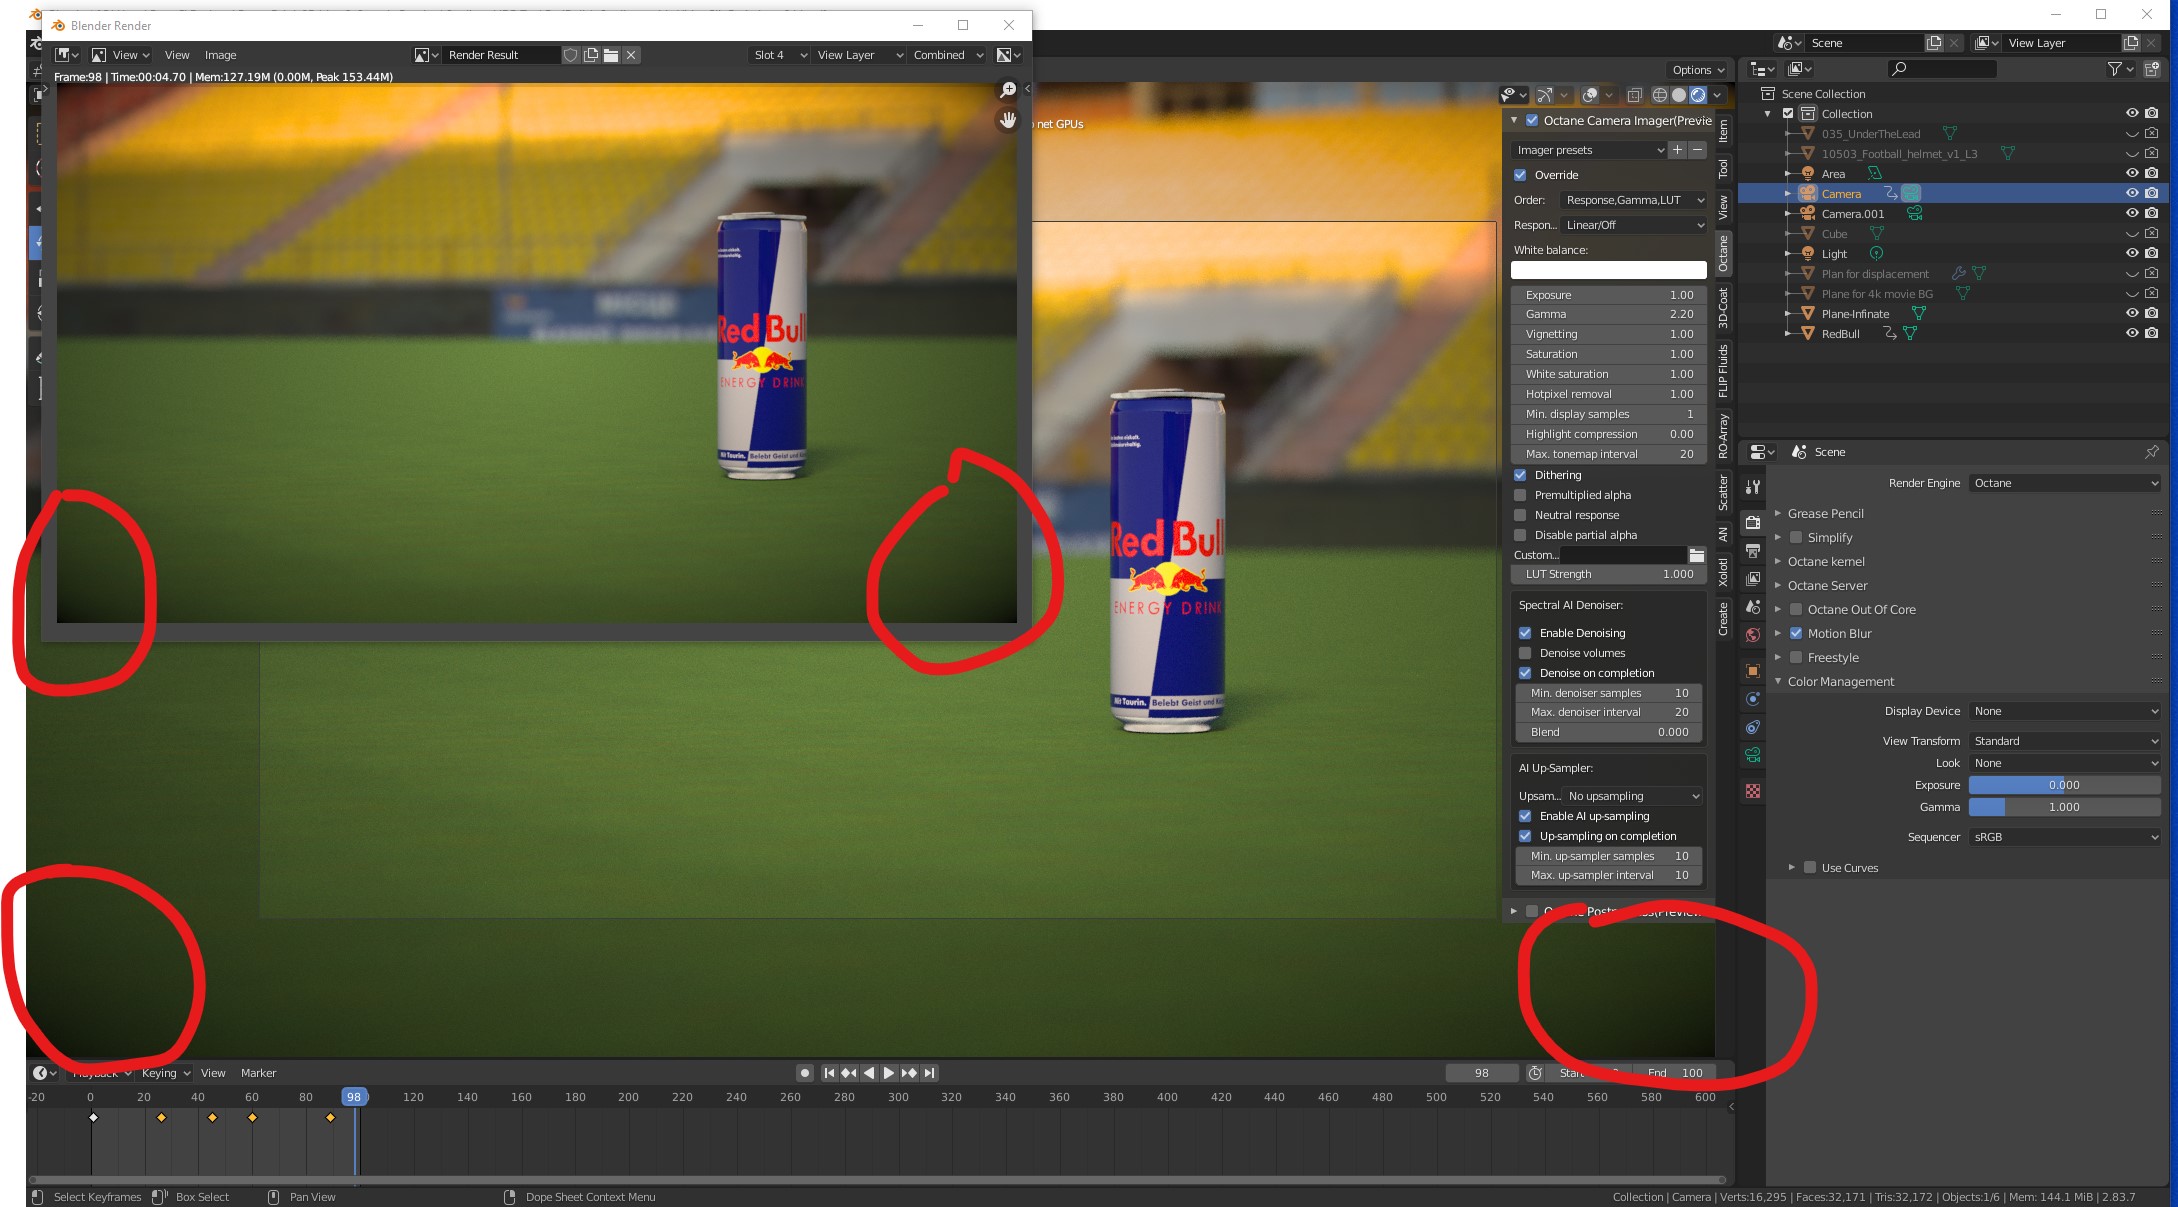Select the Camera.001 item in the outliner
Viewport: 2178px width, 1207px height.
1852,214
